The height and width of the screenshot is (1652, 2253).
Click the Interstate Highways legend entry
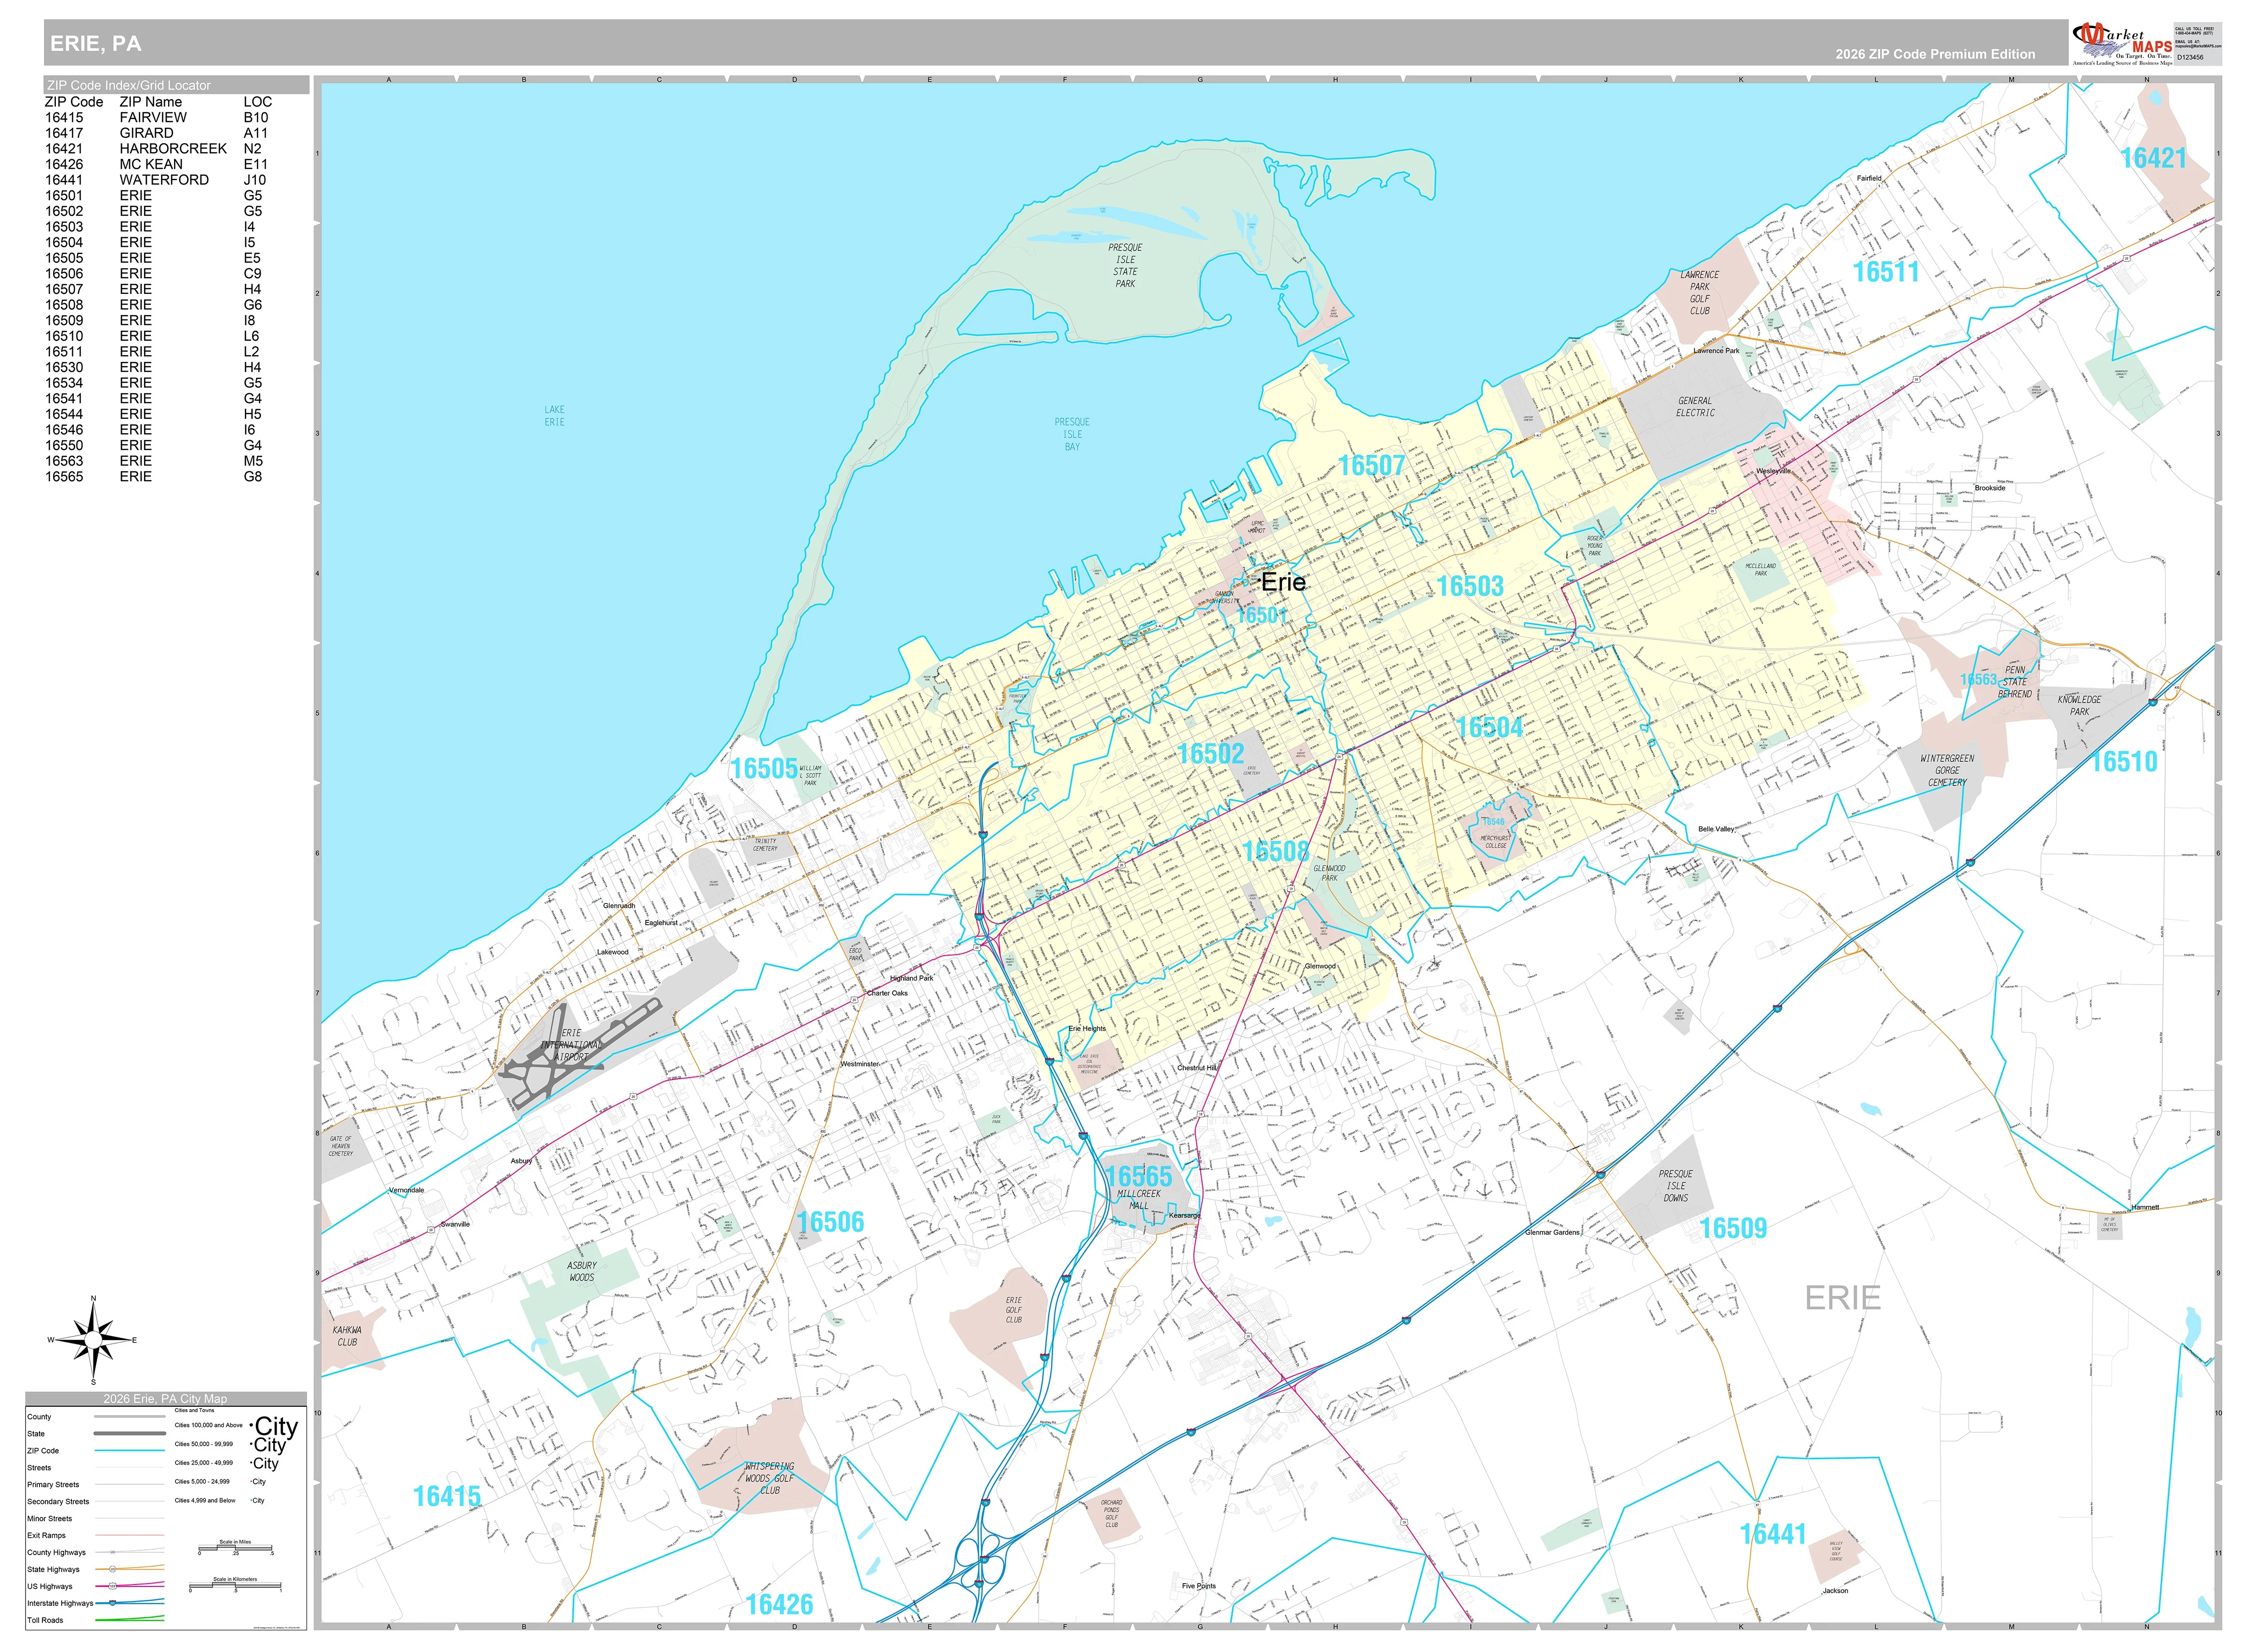(x=95, y=1603)
